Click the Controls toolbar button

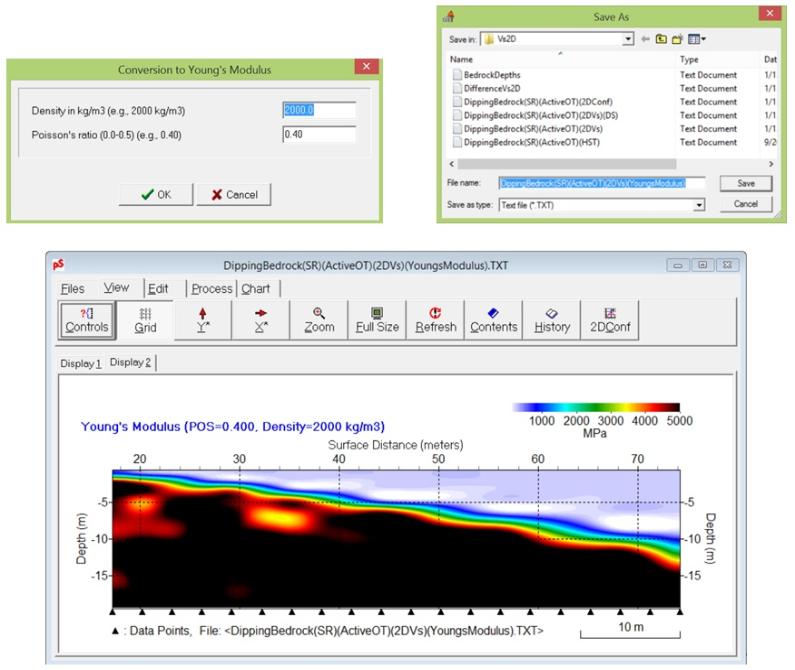pos(86,319)
